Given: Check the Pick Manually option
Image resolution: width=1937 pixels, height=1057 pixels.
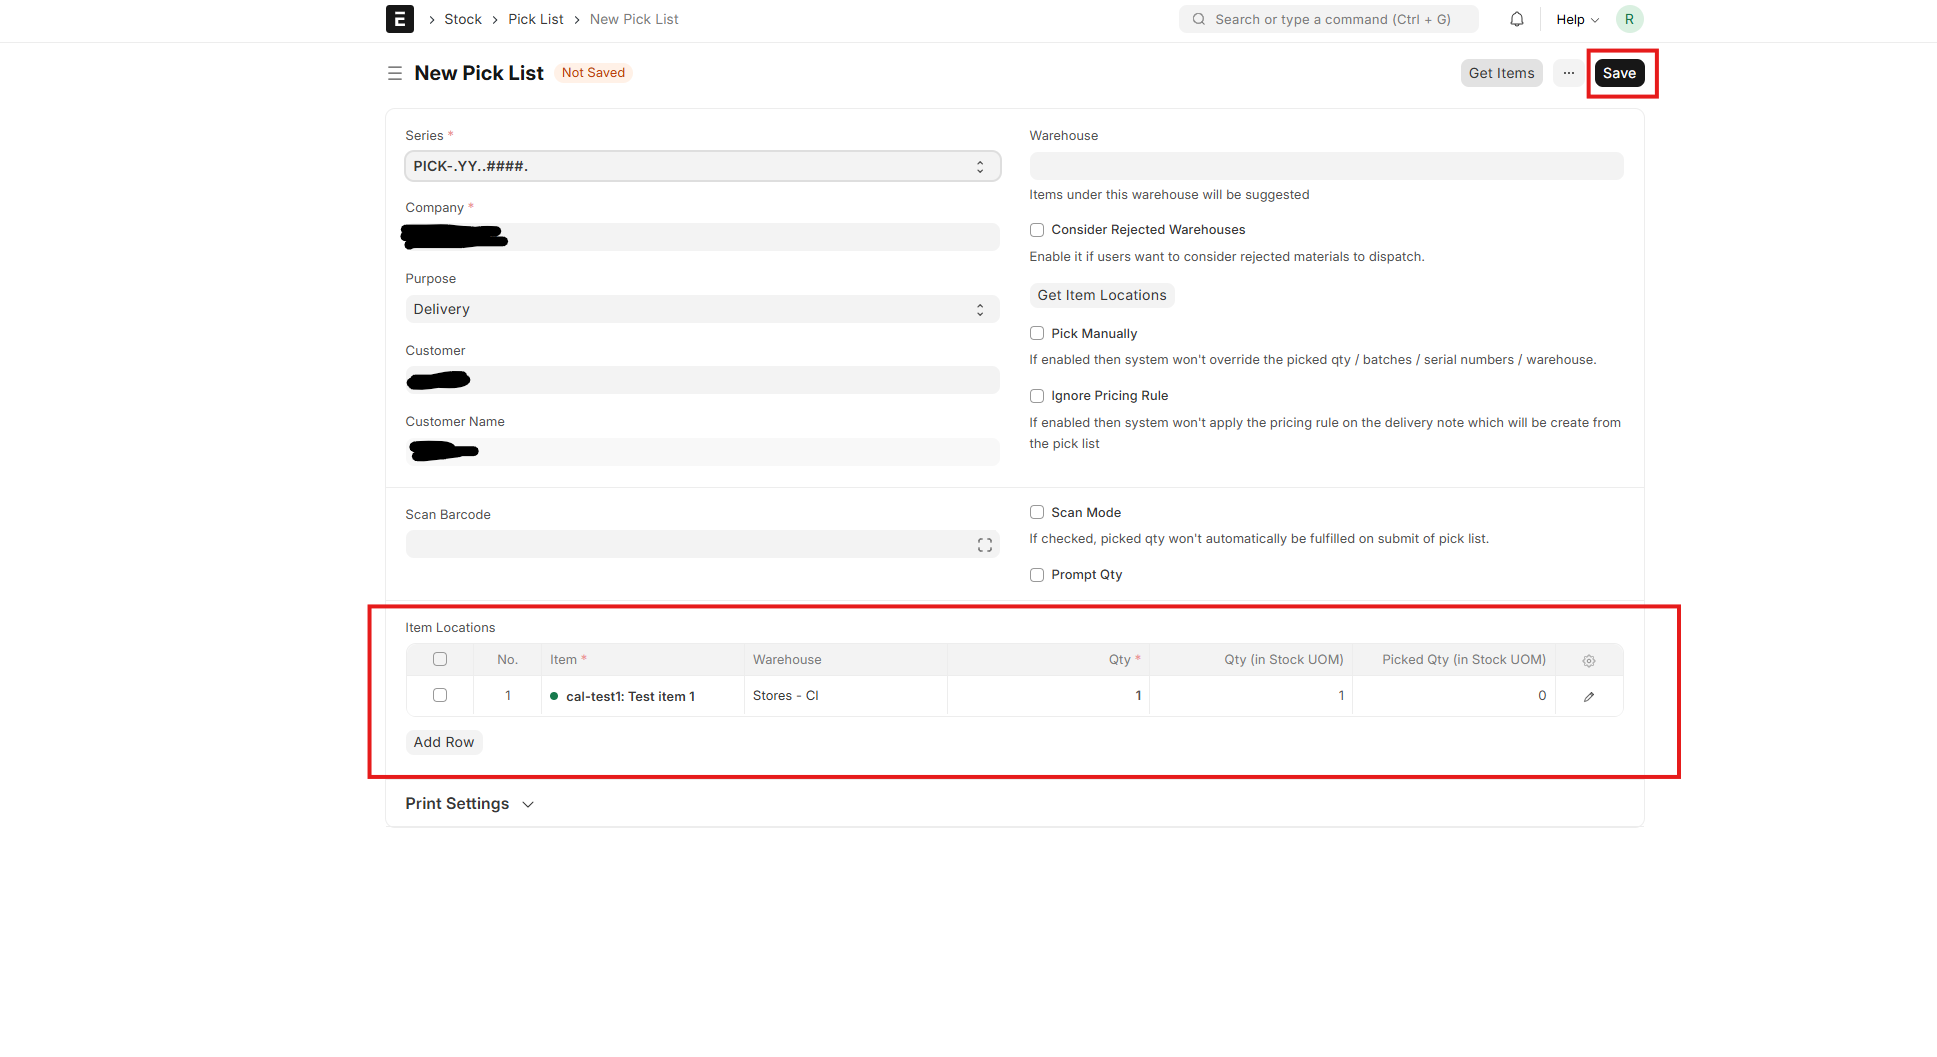Looking at the screenshot, I should tap(1037, 334).
